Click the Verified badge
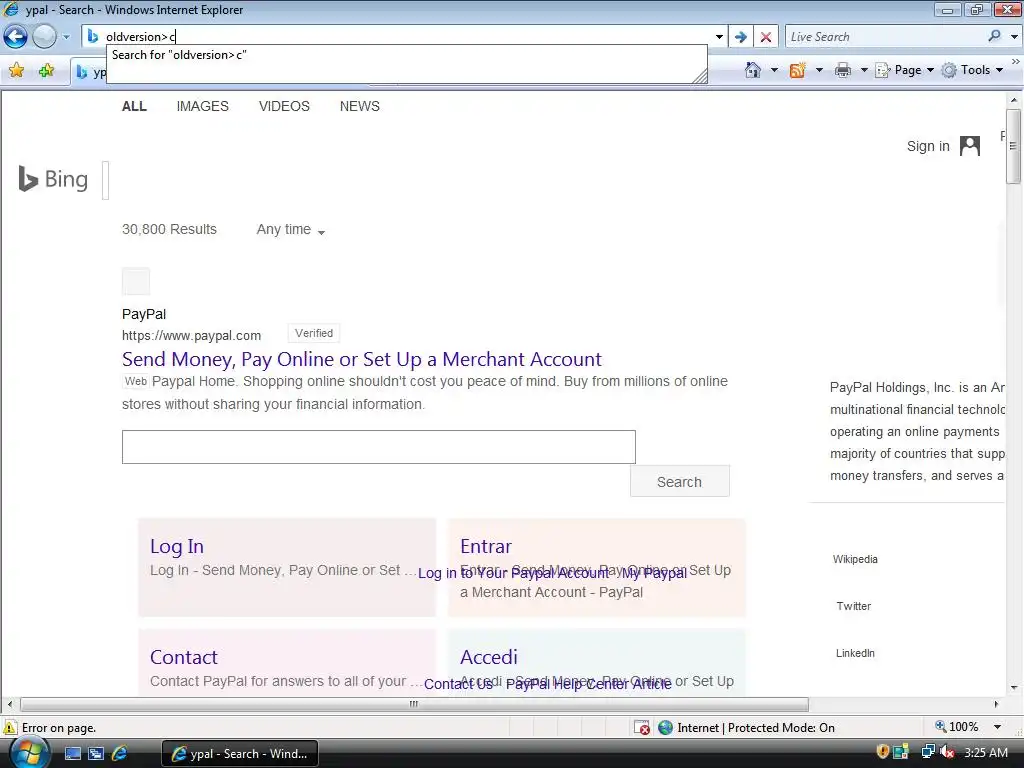The width and height of the screenshot is (1024, 768). 313,333
